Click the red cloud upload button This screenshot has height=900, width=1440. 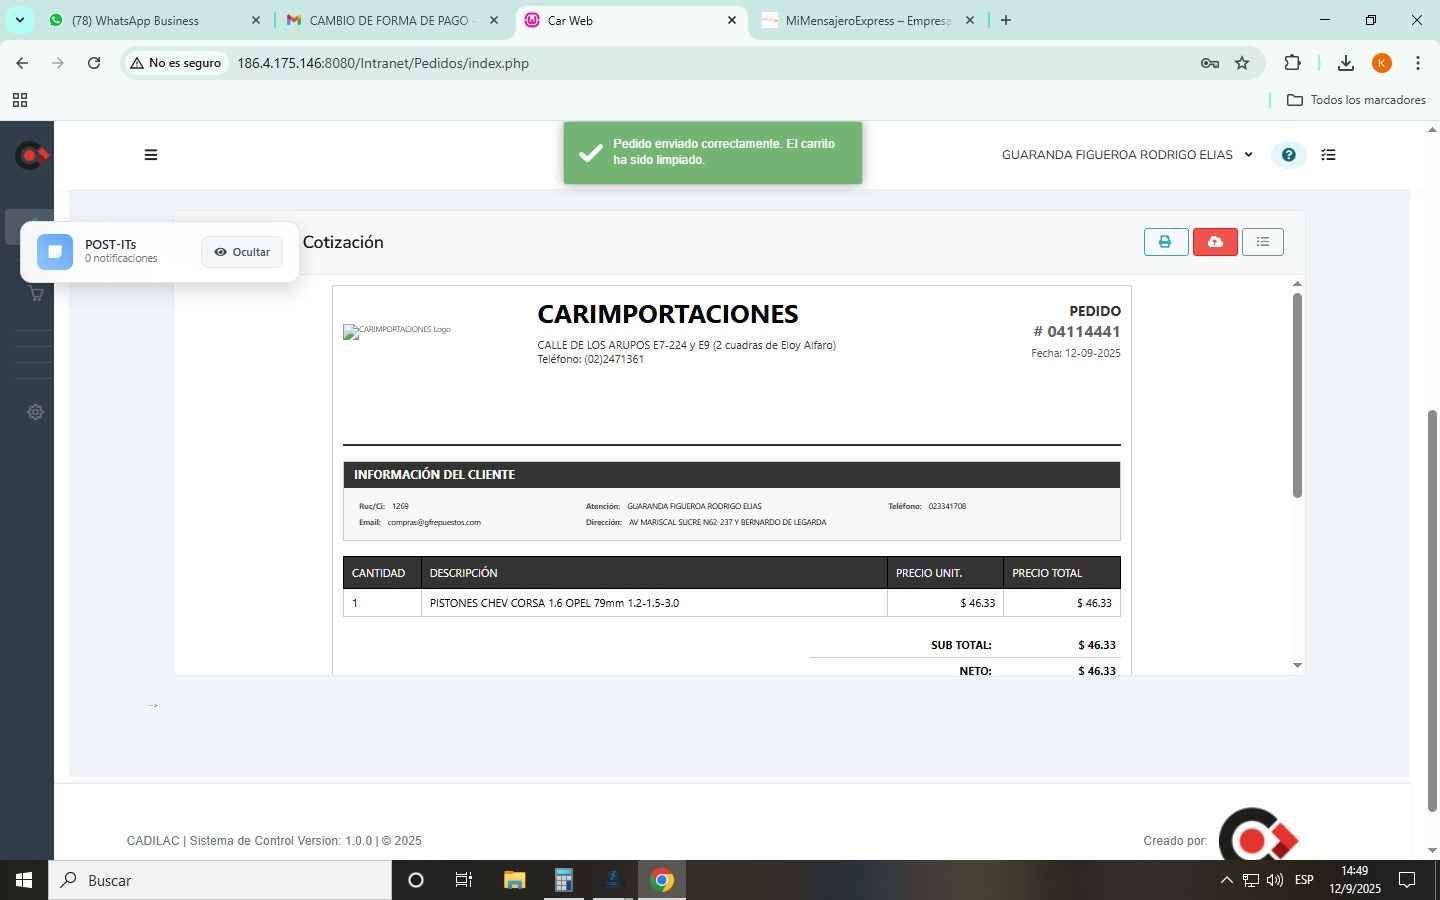(x=1215, y=242)
